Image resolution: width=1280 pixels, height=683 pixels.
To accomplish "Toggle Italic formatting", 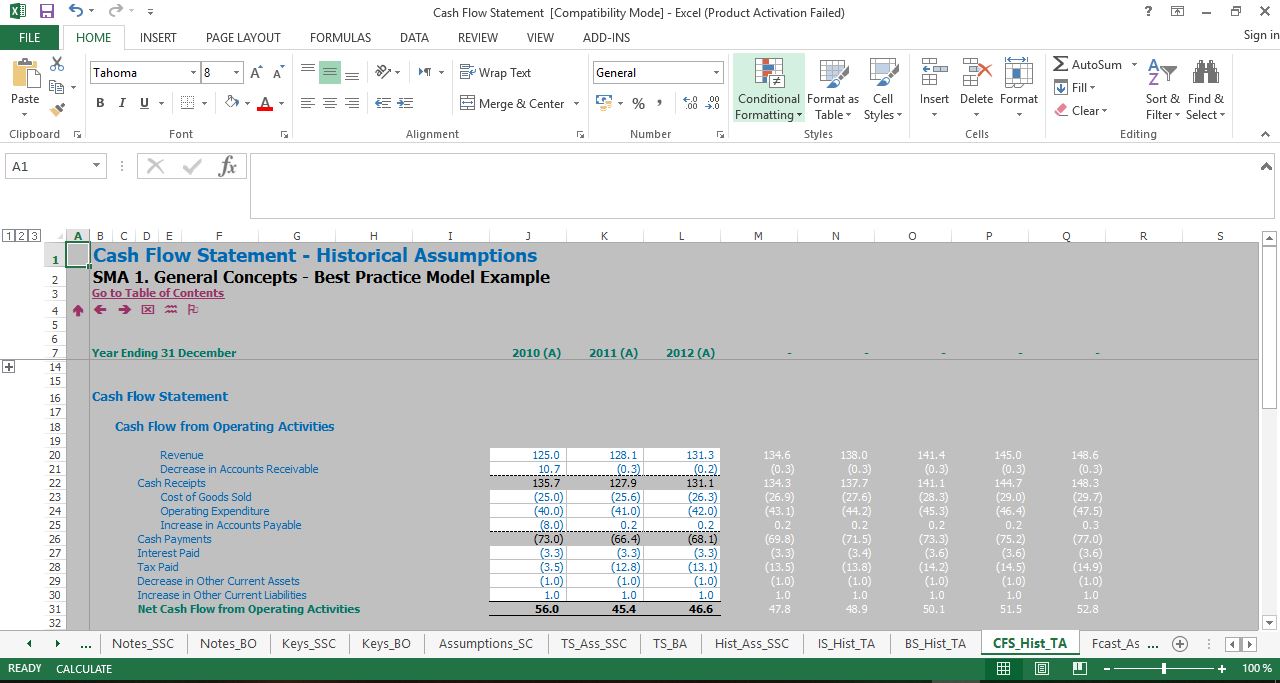I will (x=121, y=103).
